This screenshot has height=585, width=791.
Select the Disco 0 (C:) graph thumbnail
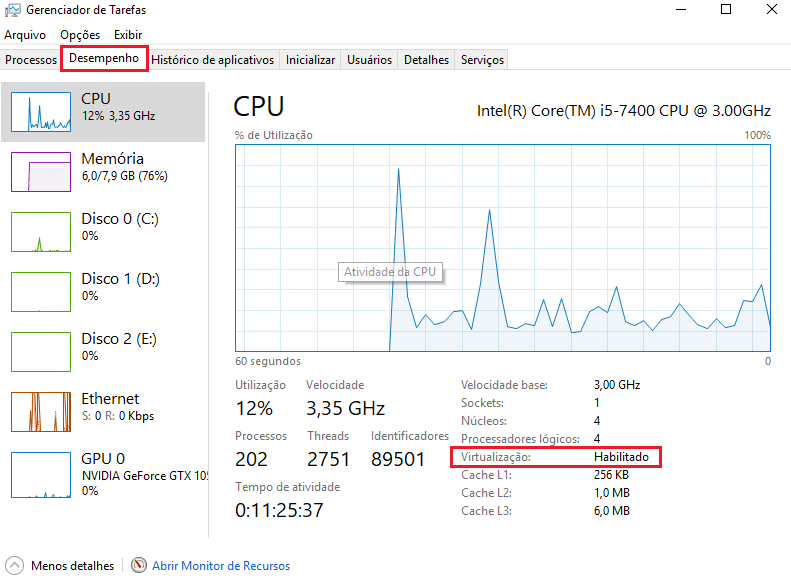41,232
